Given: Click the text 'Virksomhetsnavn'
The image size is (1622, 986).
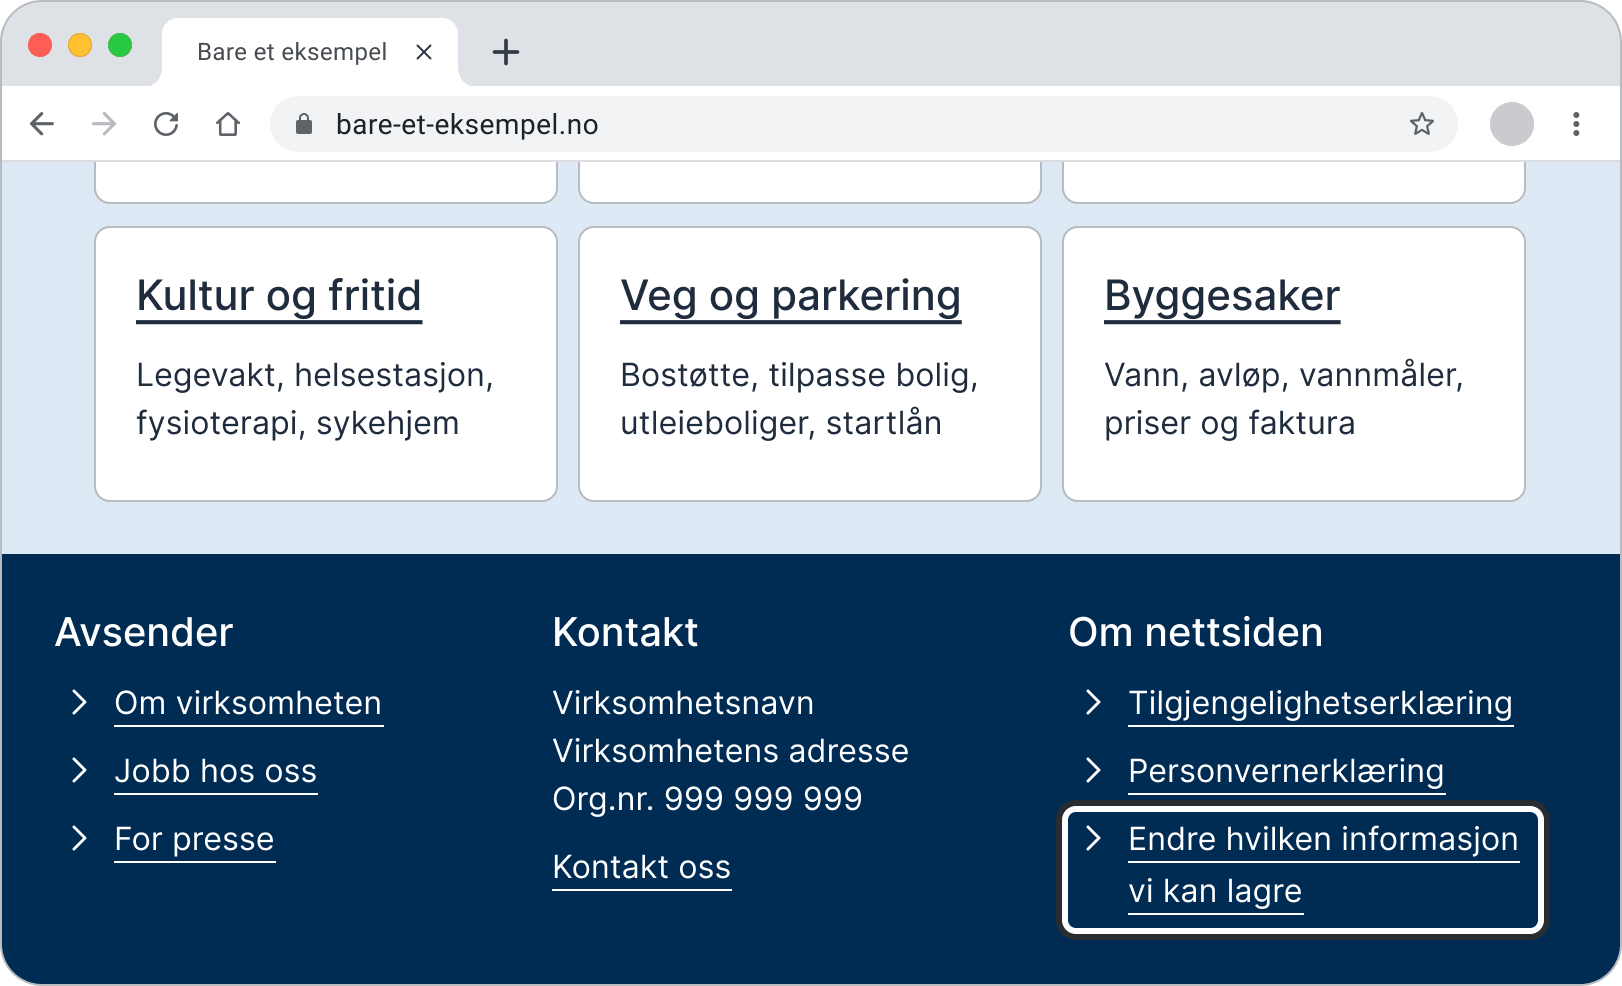Looking at the screenshot, I should (683, 703).
